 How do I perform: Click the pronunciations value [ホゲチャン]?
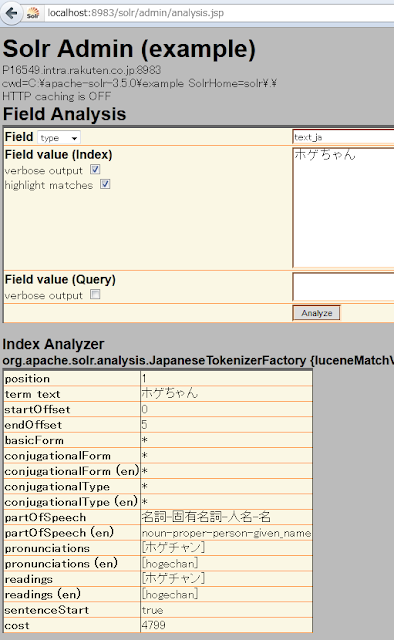pos(173,548)
